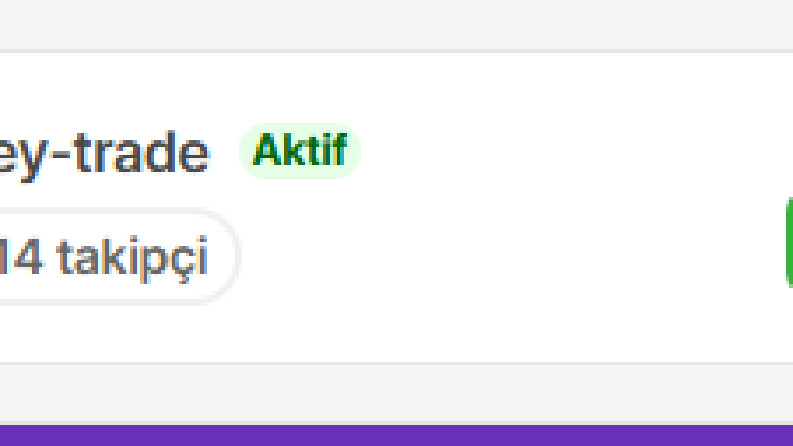Image resolution: width=793 pixels, height=446 pixels.
Task: Click the number 14 in the followers pill
Action: pyautogui.click(x=21, y=256)
